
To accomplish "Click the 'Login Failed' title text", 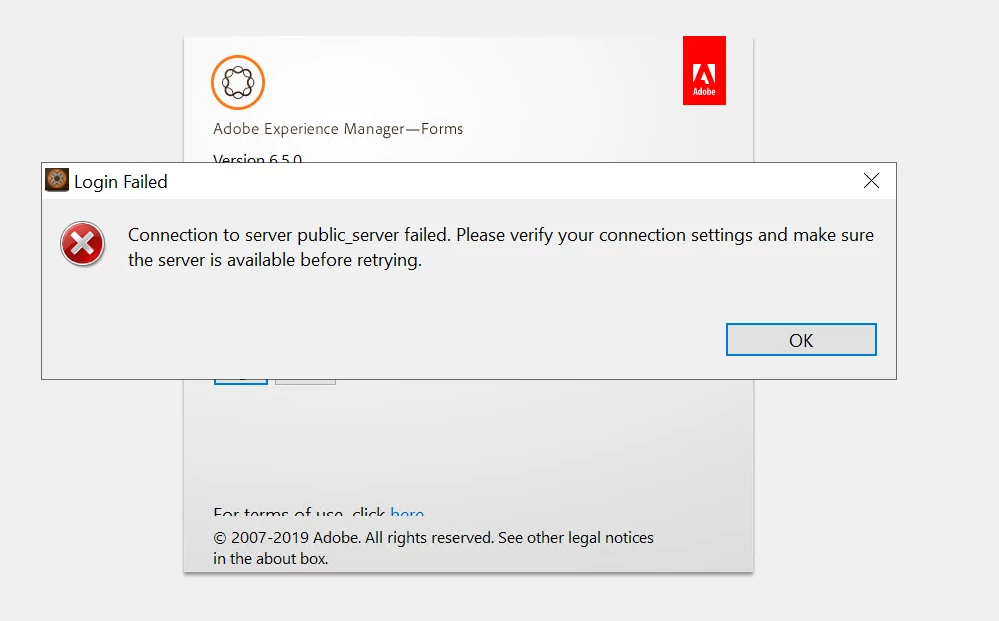I will coord(120,182).
